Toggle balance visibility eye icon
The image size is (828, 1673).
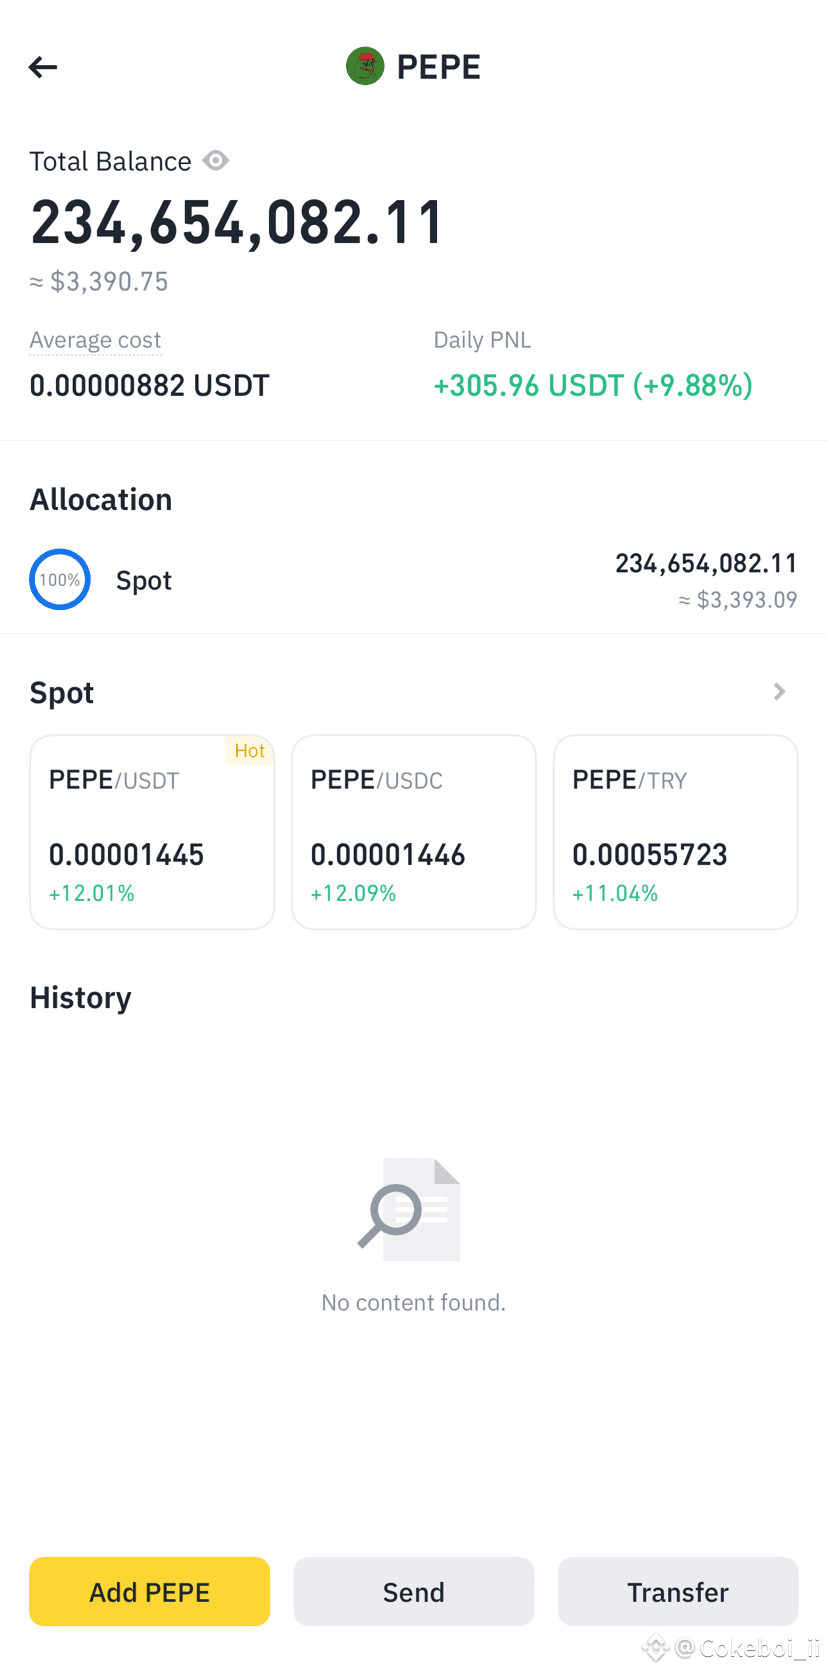pos(216,160)
